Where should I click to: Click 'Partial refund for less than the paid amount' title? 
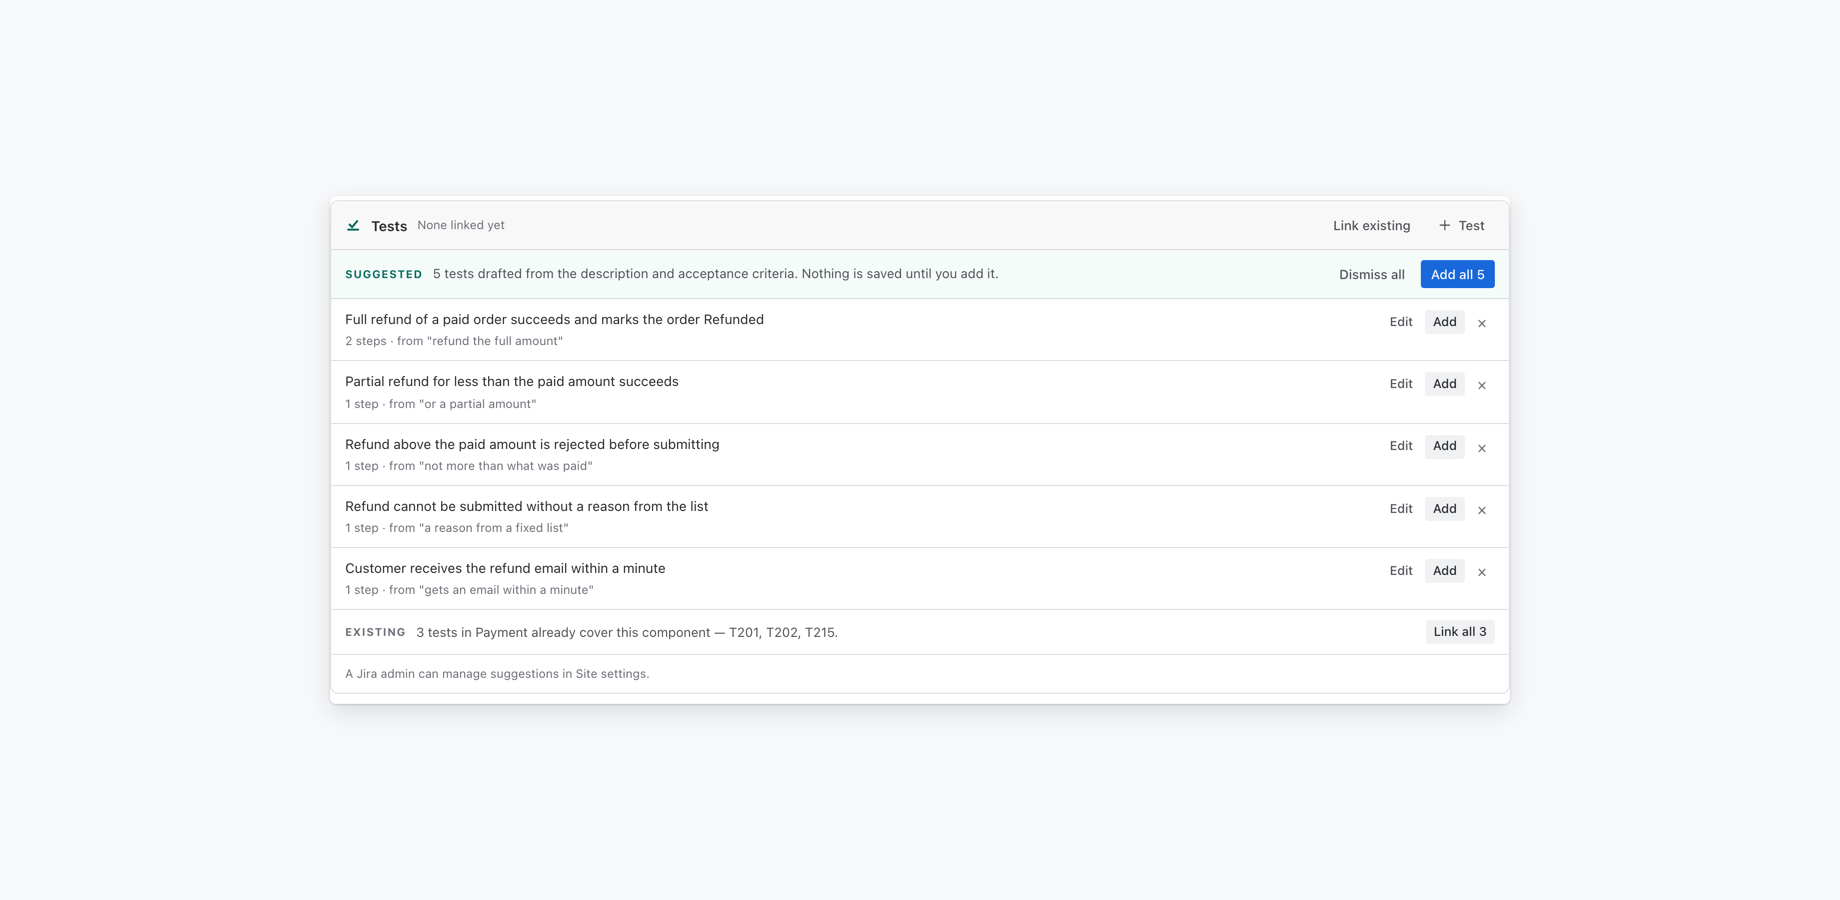tap(511, 382)
